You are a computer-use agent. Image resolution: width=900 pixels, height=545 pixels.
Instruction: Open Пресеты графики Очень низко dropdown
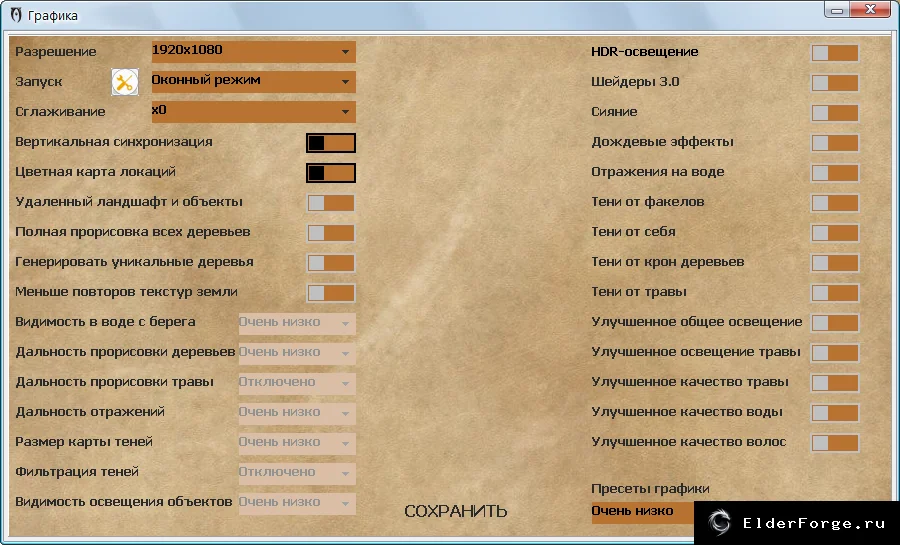pyautogui.click(x=643, y=512)
